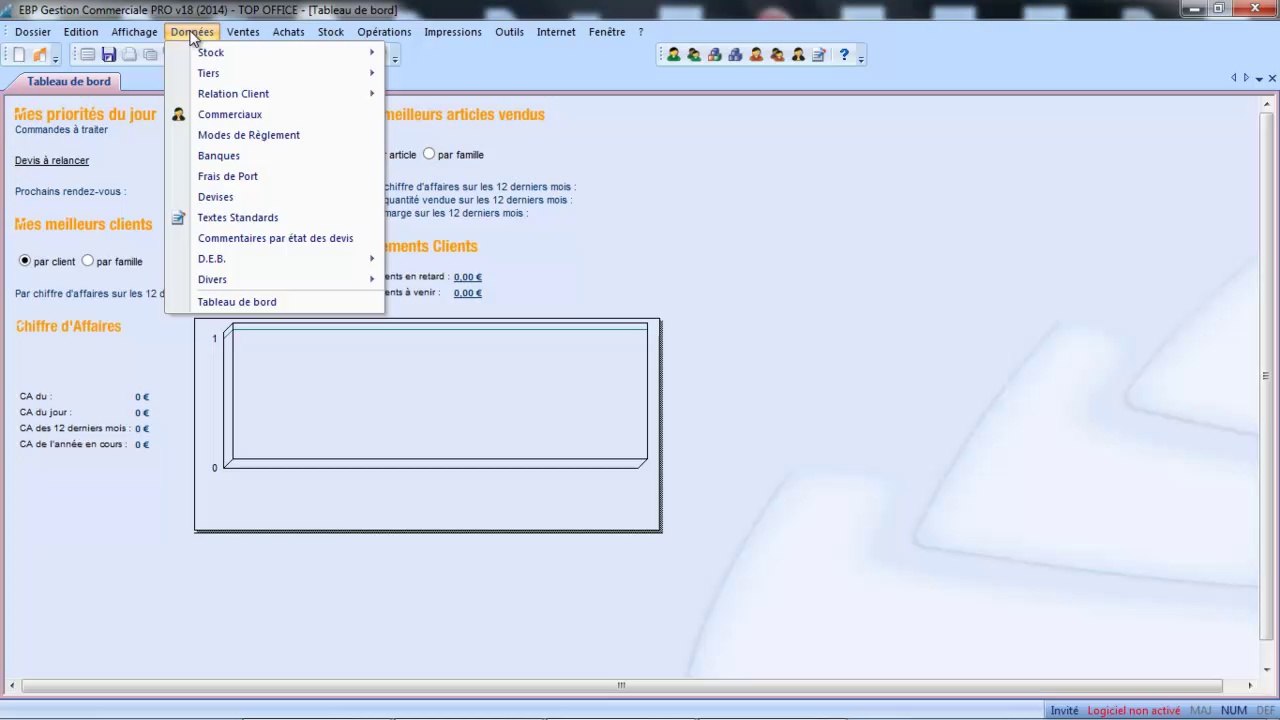Open client families with the green group icon

(694, 55)
